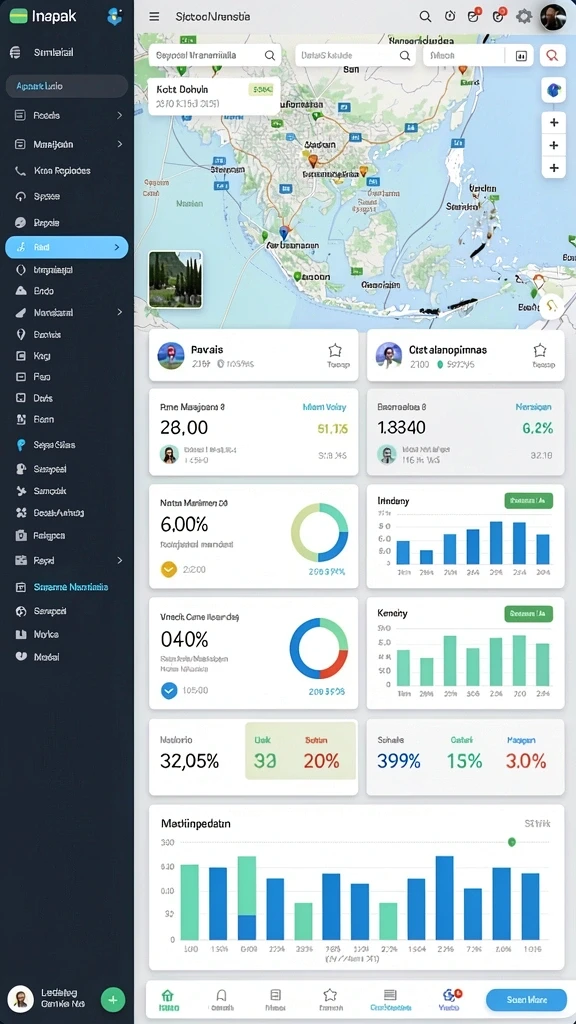Star the Pavais card

[x=335, y=350]
